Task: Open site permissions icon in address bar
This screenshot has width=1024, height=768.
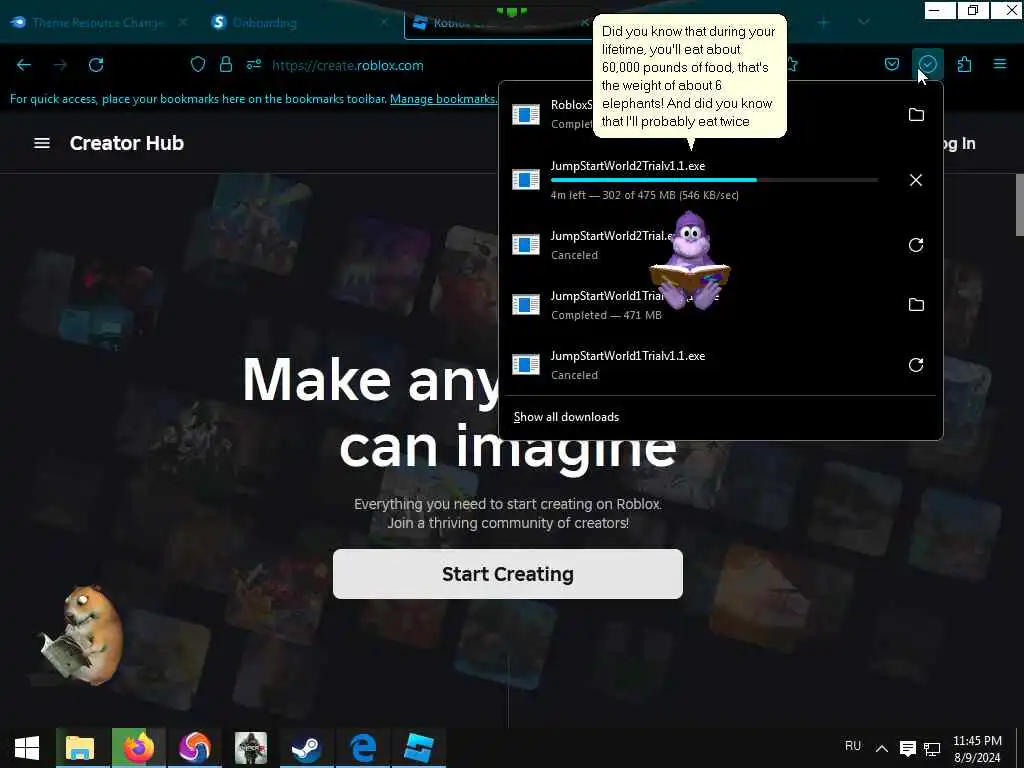Action: pos(254,65)
